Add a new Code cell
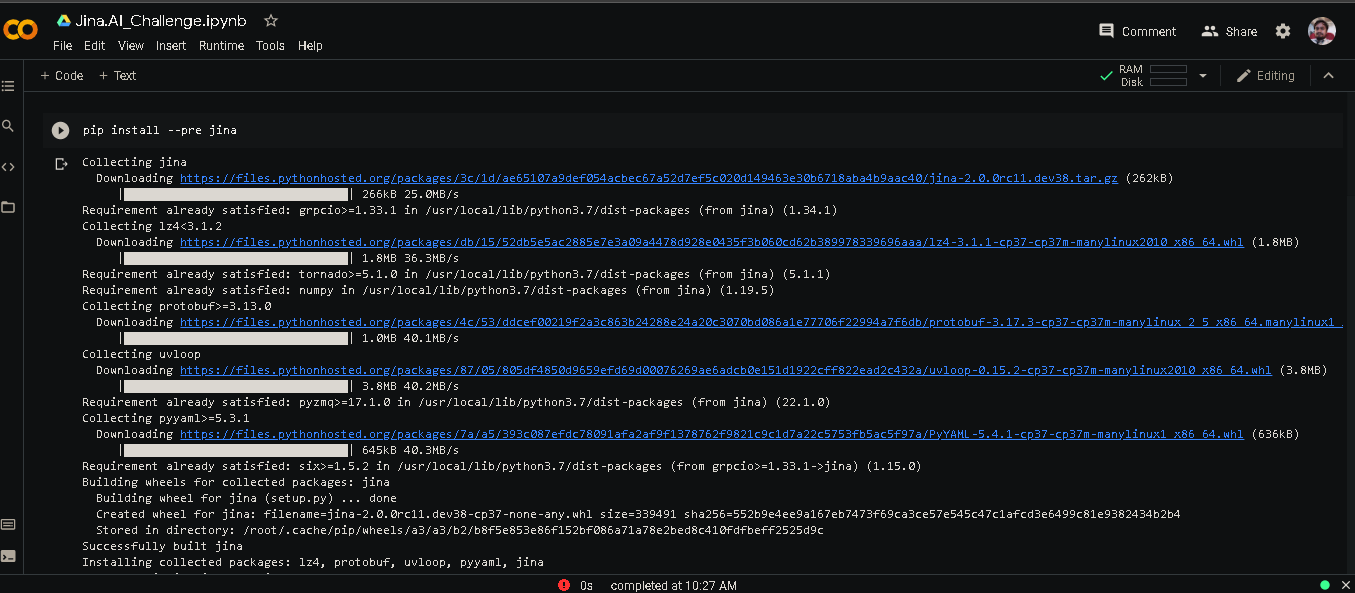The image size is (1355, 593). [x=62, y=76]
